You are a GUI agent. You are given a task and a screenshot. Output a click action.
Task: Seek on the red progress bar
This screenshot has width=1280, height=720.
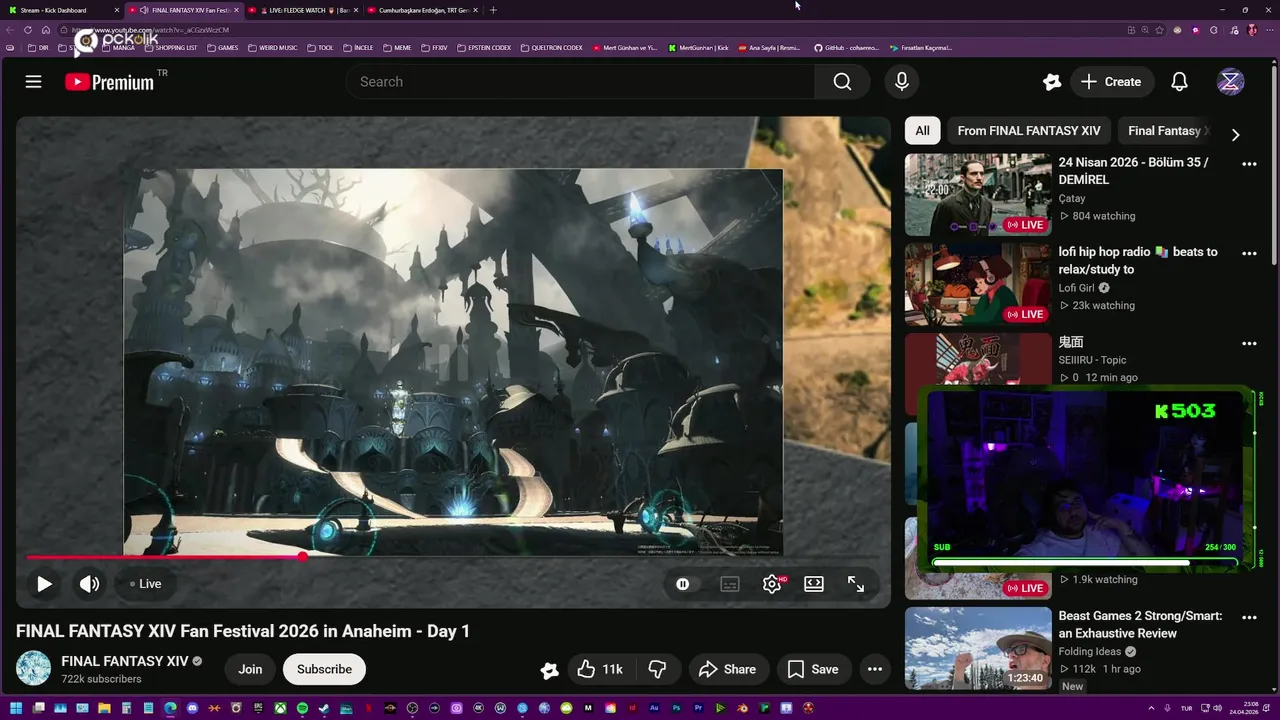tap(452, 557)
